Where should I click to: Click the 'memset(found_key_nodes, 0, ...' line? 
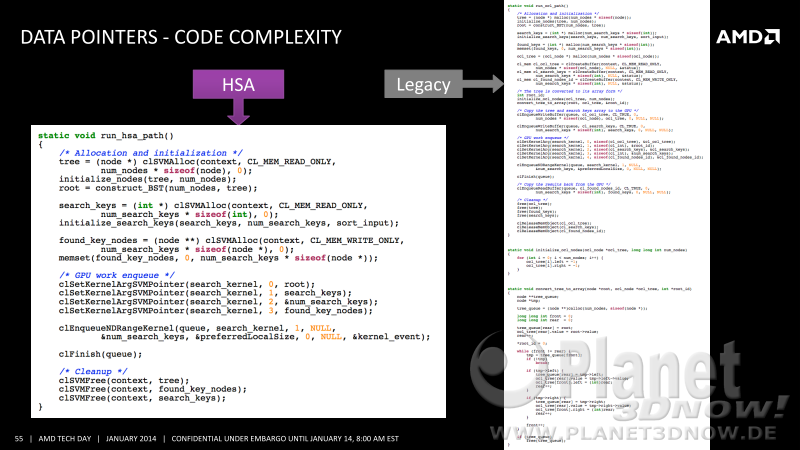coord(218,258)
